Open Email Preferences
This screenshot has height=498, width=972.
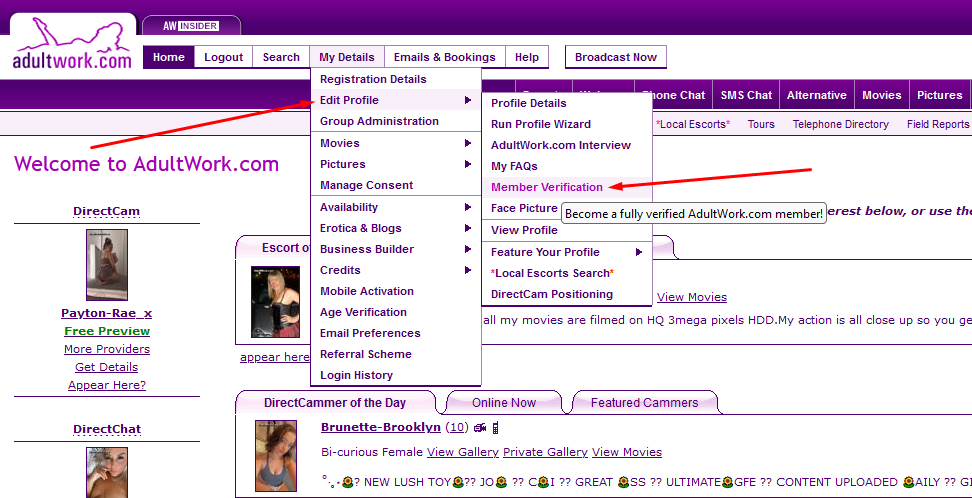coord(395,334)
